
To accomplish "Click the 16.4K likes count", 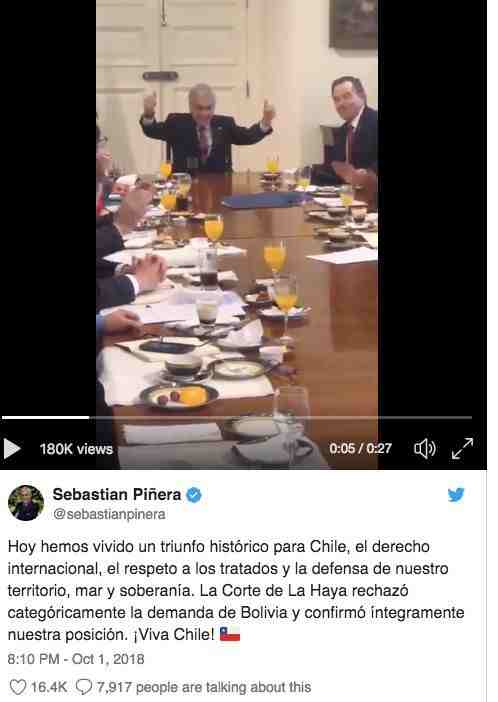I will 49,687.
